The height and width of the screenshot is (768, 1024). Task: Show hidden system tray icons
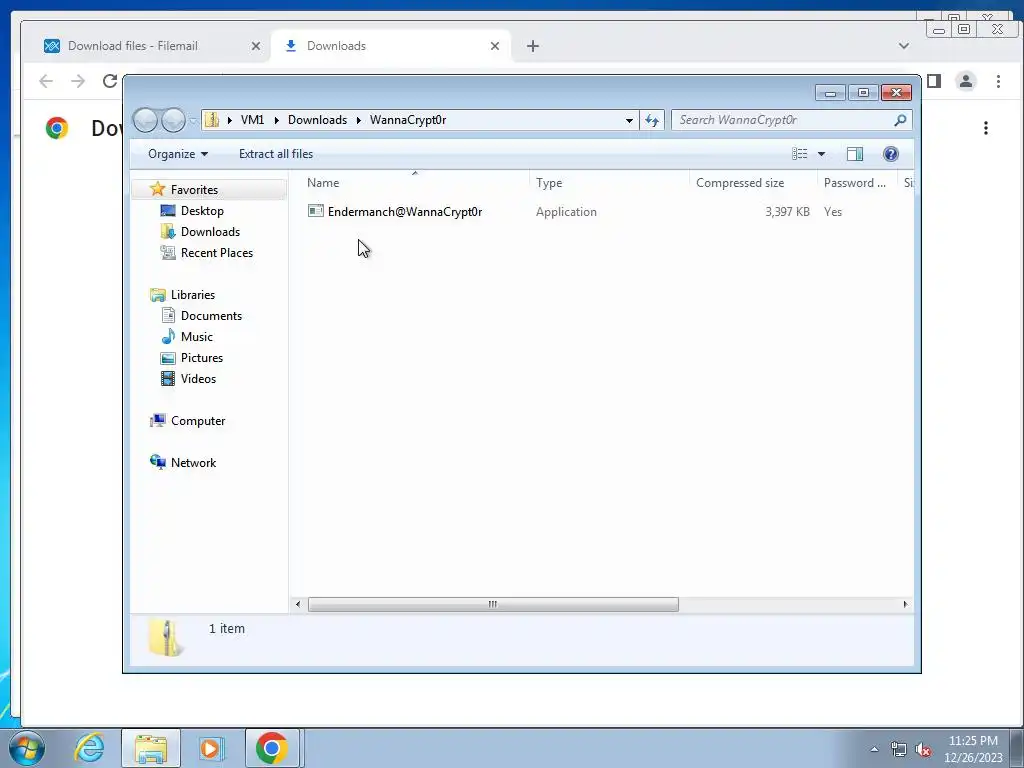(874, 749)
